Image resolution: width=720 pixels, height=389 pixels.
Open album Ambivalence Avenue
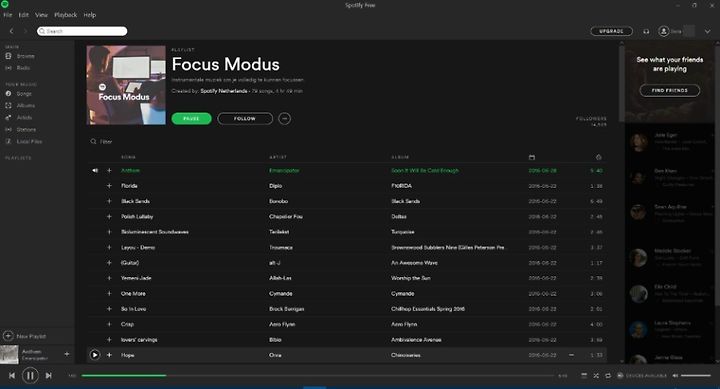416,339
